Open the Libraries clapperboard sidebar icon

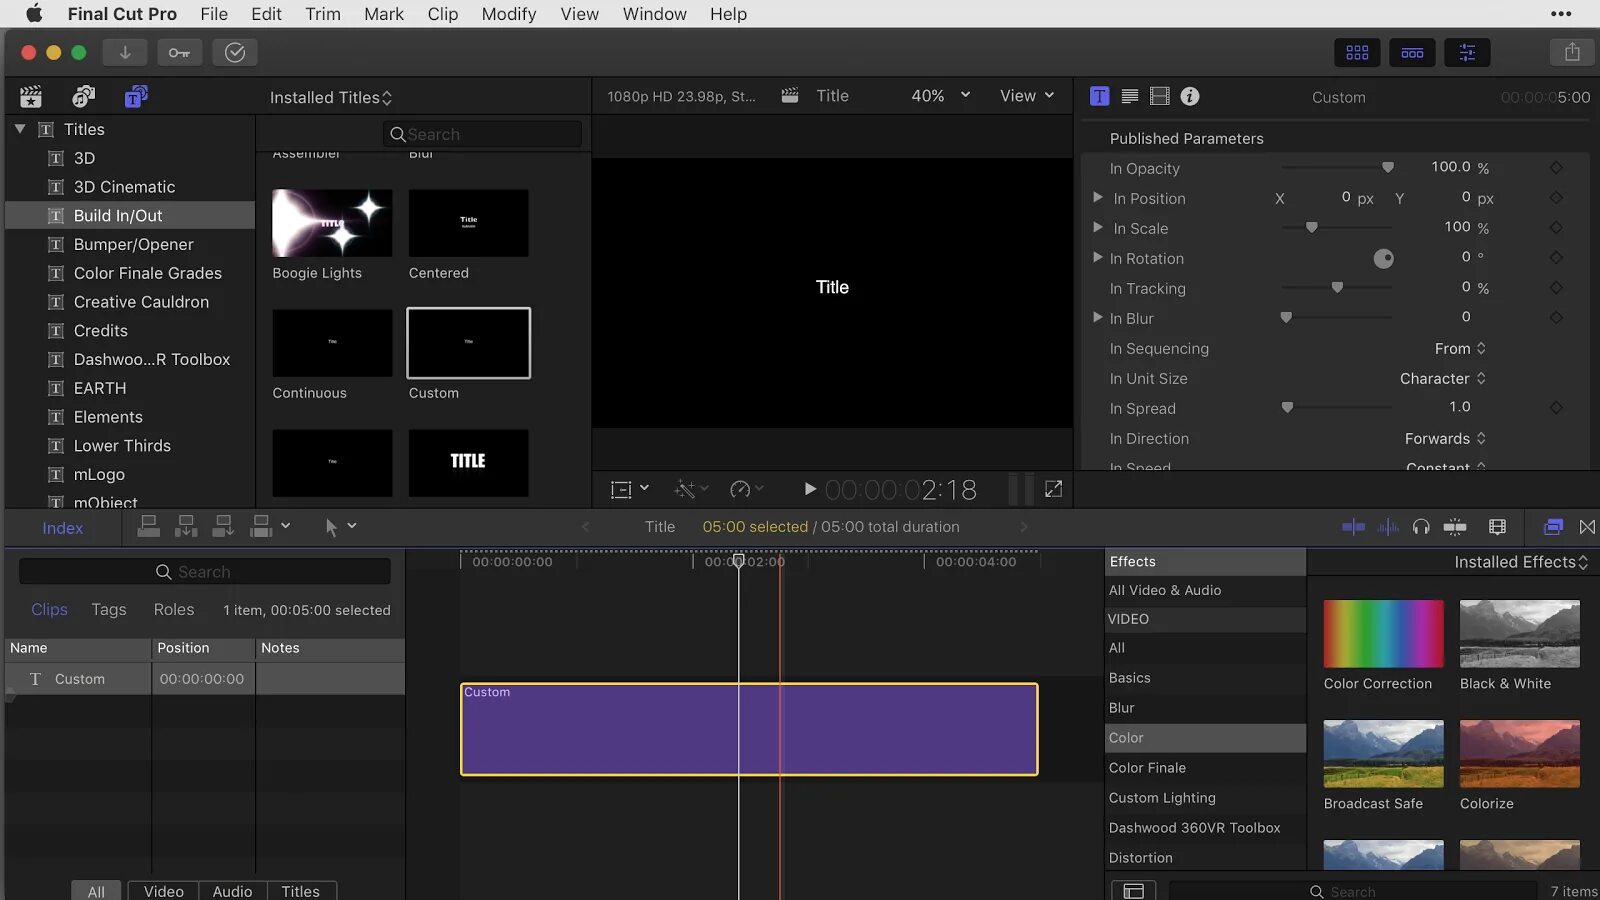31,96
